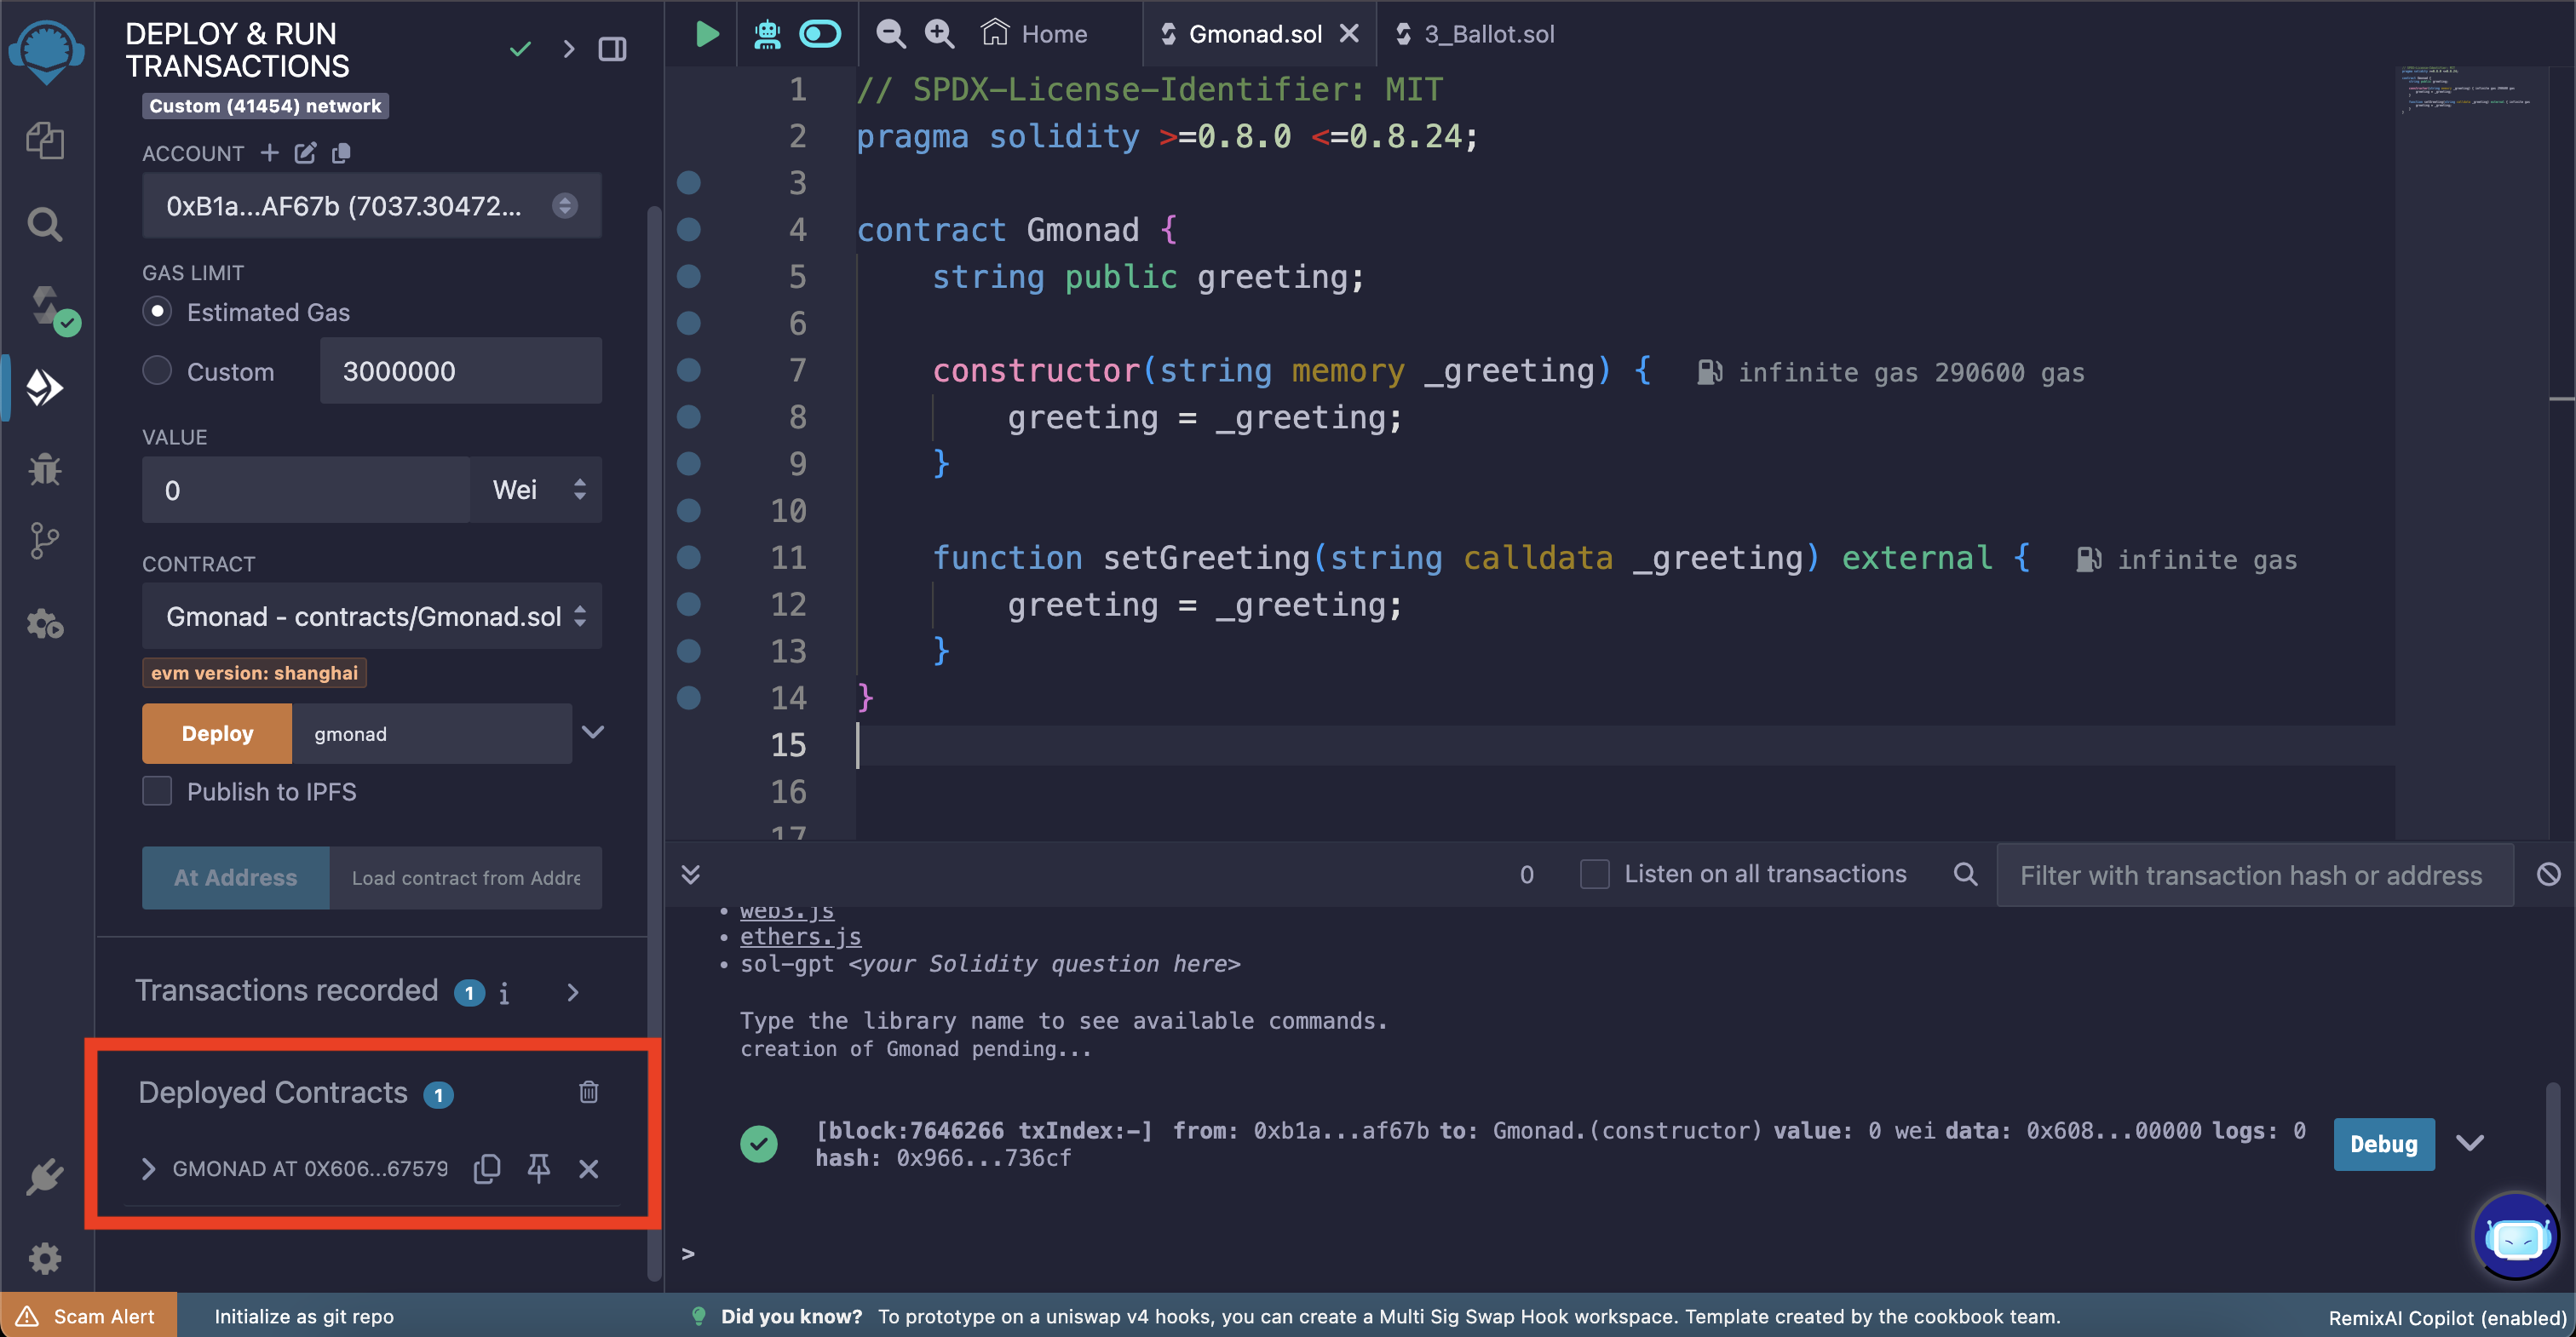Open the Solidity compiler plugin icon
2576x1337 pixels.
coord(47,306)
